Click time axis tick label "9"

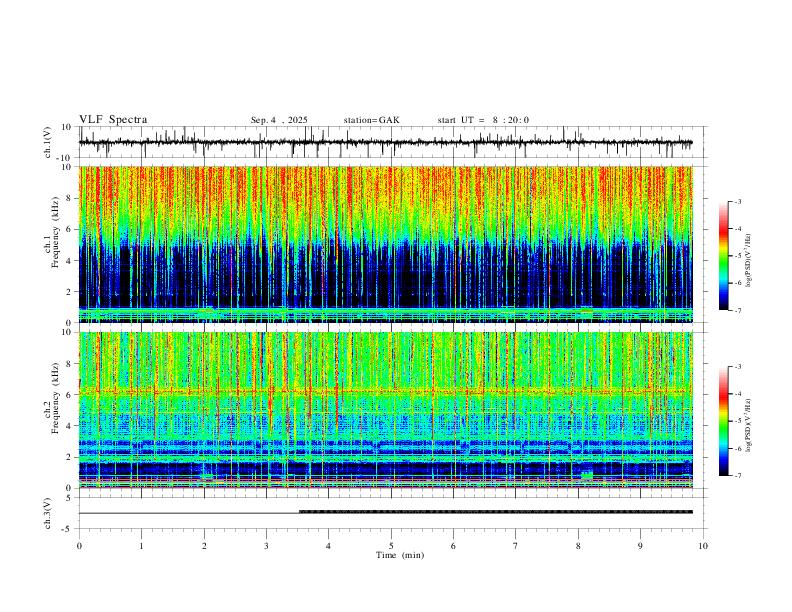coord(640,546)
